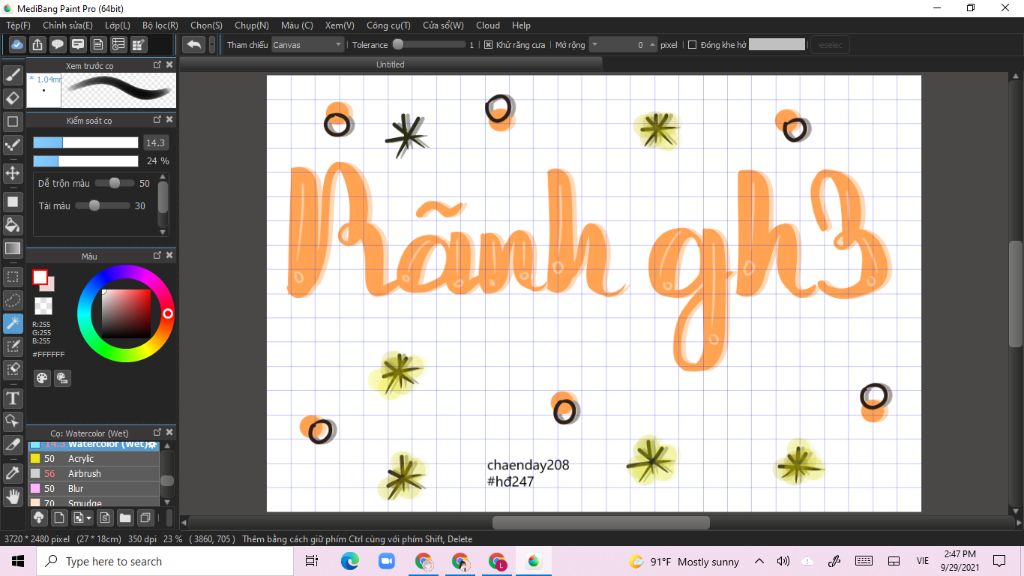Enable the Đóng khe hở checkbox
The width and height of the screenshot is (1024, 576).
click(692, 45)
